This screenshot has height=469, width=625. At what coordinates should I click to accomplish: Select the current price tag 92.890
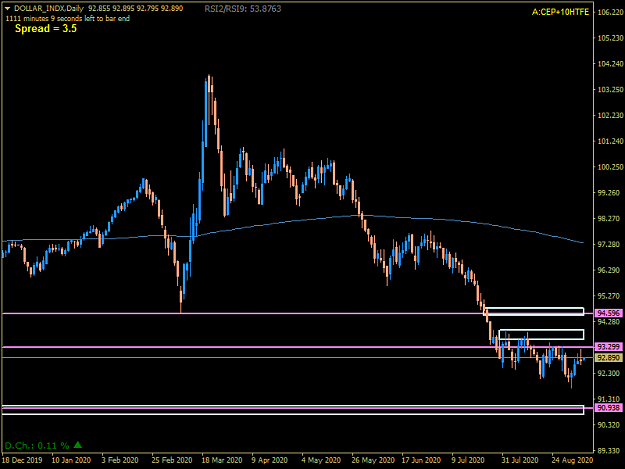(x=609, y=357)
